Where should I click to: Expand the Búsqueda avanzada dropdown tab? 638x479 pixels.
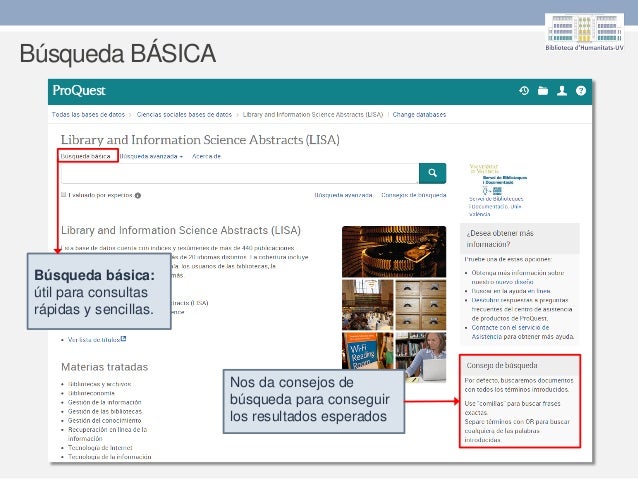(151, 156)
